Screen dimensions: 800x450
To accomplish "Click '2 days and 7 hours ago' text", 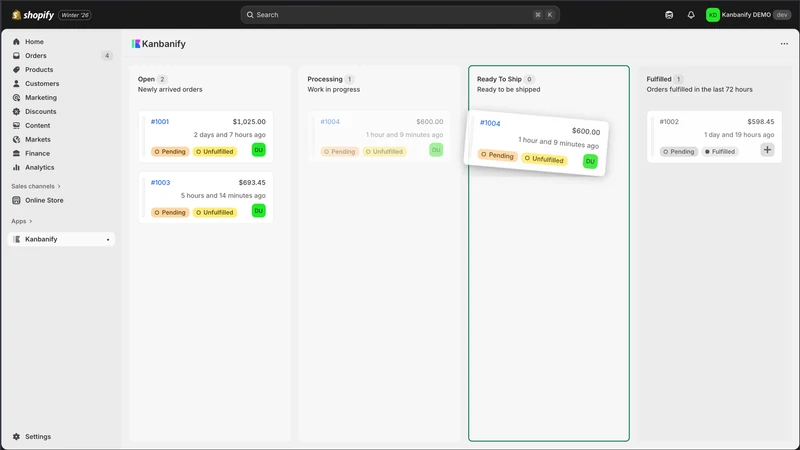I will tap(230, 135).
